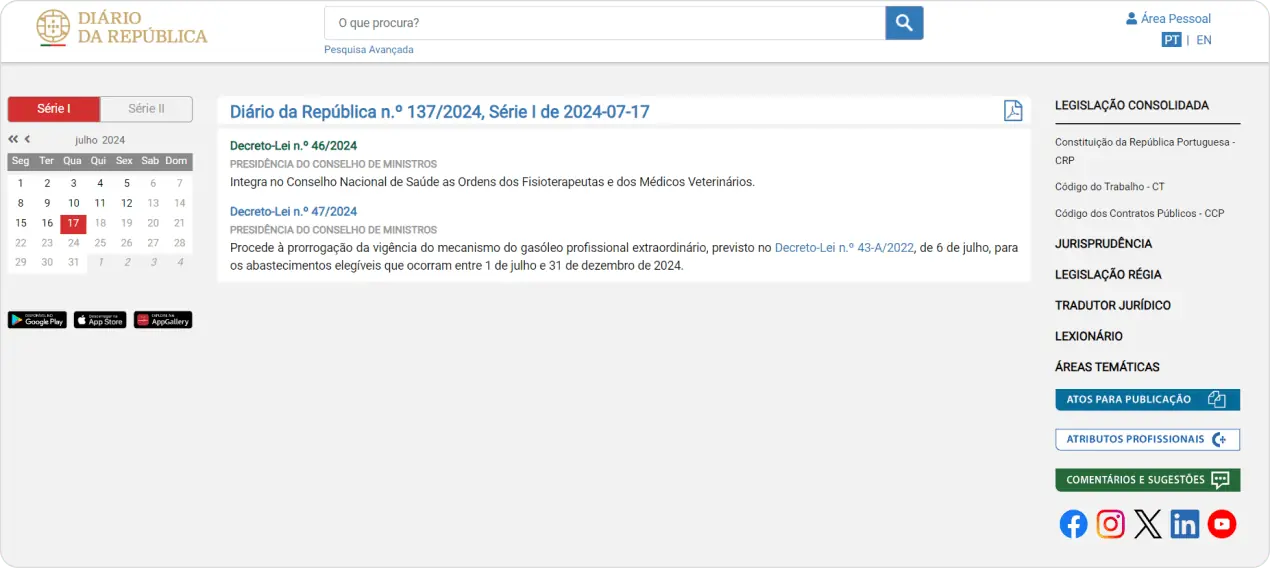The height and width of the screenshot is (568, 1270).
Task: Open Lexionário menu item
Action: [x=1089, y=337]
